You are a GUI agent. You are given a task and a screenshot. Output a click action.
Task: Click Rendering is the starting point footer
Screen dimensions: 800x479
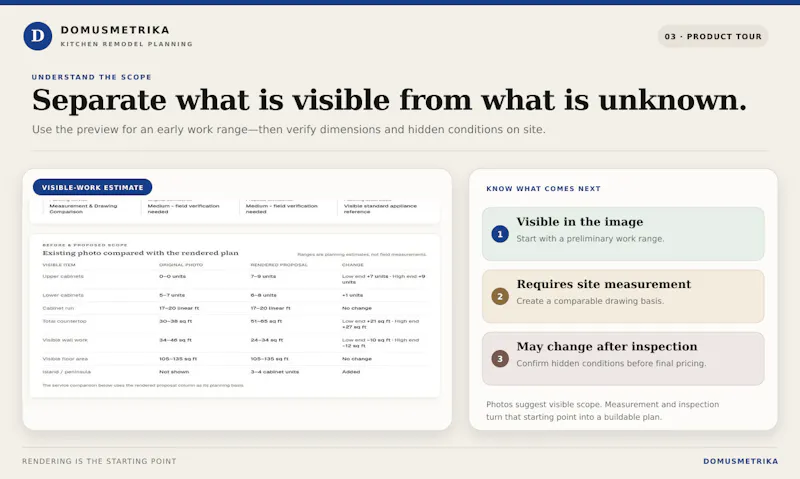coord(99,461)
